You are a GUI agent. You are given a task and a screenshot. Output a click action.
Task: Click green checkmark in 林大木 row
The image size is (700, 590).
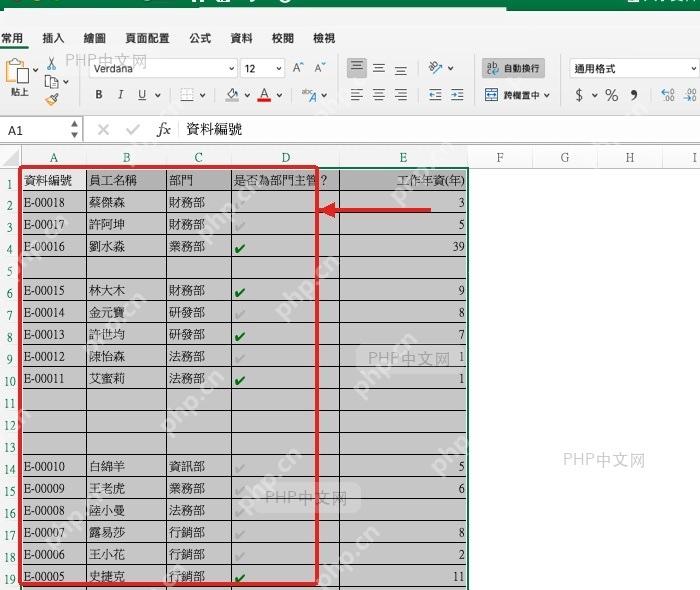tap(240, 293)
